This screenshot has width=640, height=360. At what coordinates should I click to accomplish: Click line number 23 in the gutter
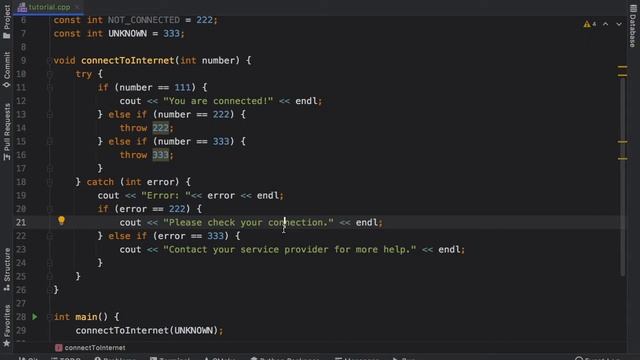coord(21,249)
